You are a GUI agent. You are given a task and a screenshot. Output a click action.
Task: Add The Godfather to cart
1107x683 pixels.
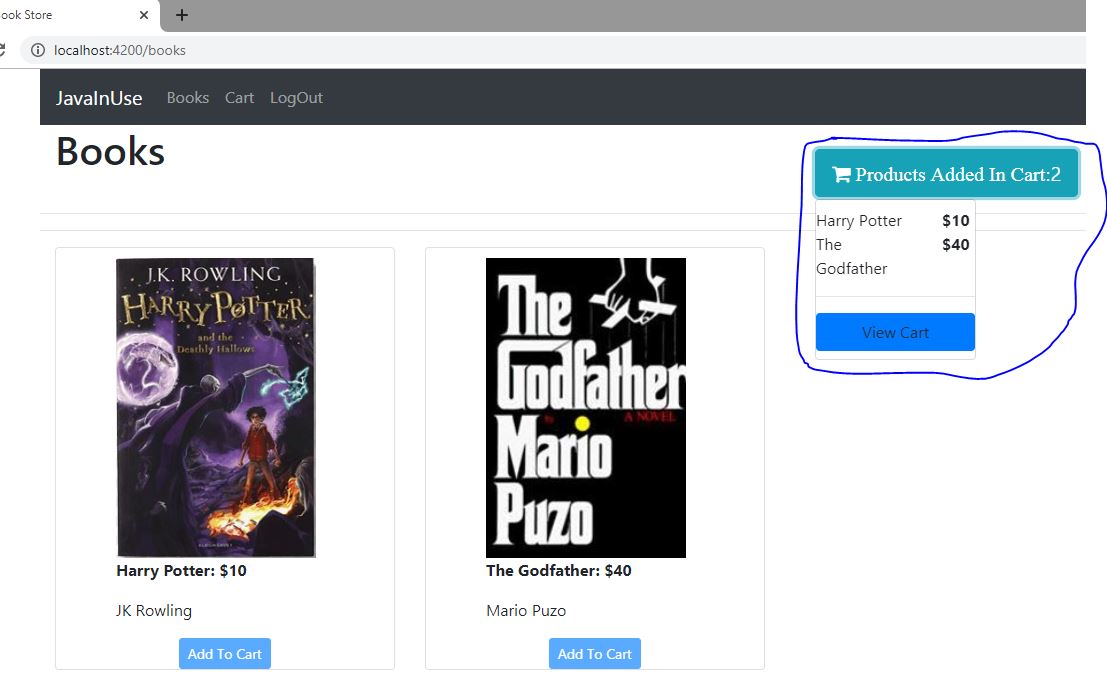594,654
